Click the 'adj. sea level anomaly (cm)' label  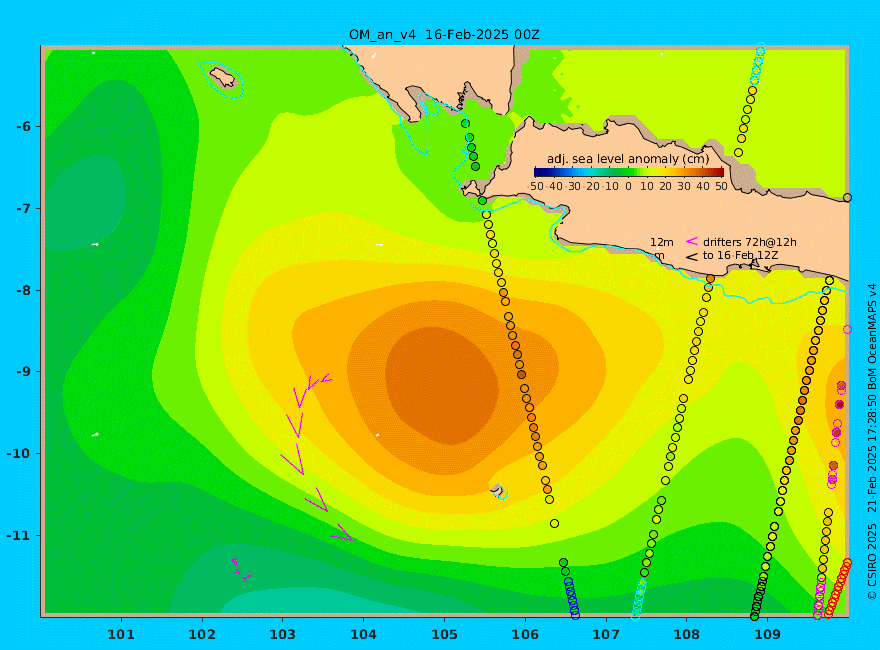click(x=628, y=159)
